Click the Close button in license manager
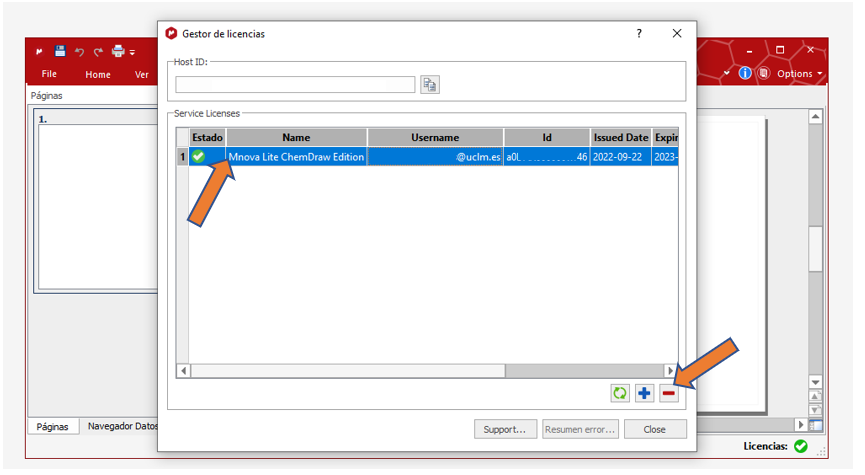The width and height of the screenshot is (865, 475). point(655,429)
